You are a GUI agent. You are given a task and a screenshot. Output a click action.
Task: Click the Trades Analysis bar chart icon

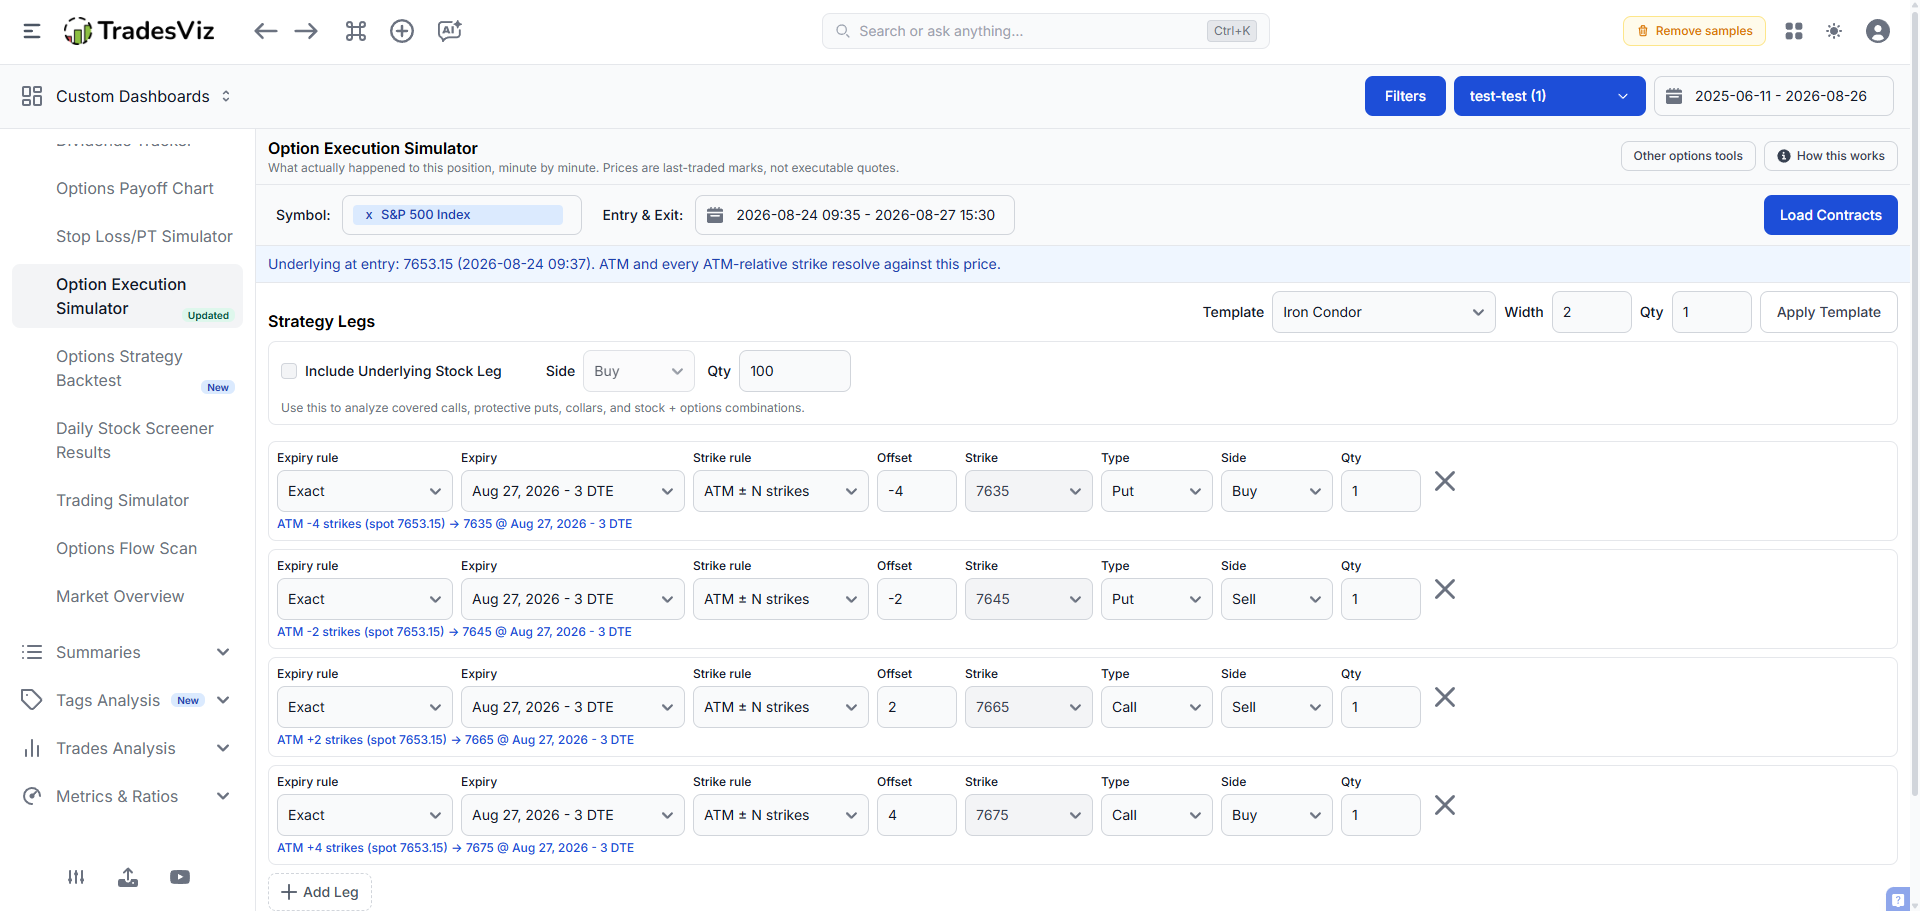(x=32, y=748)
